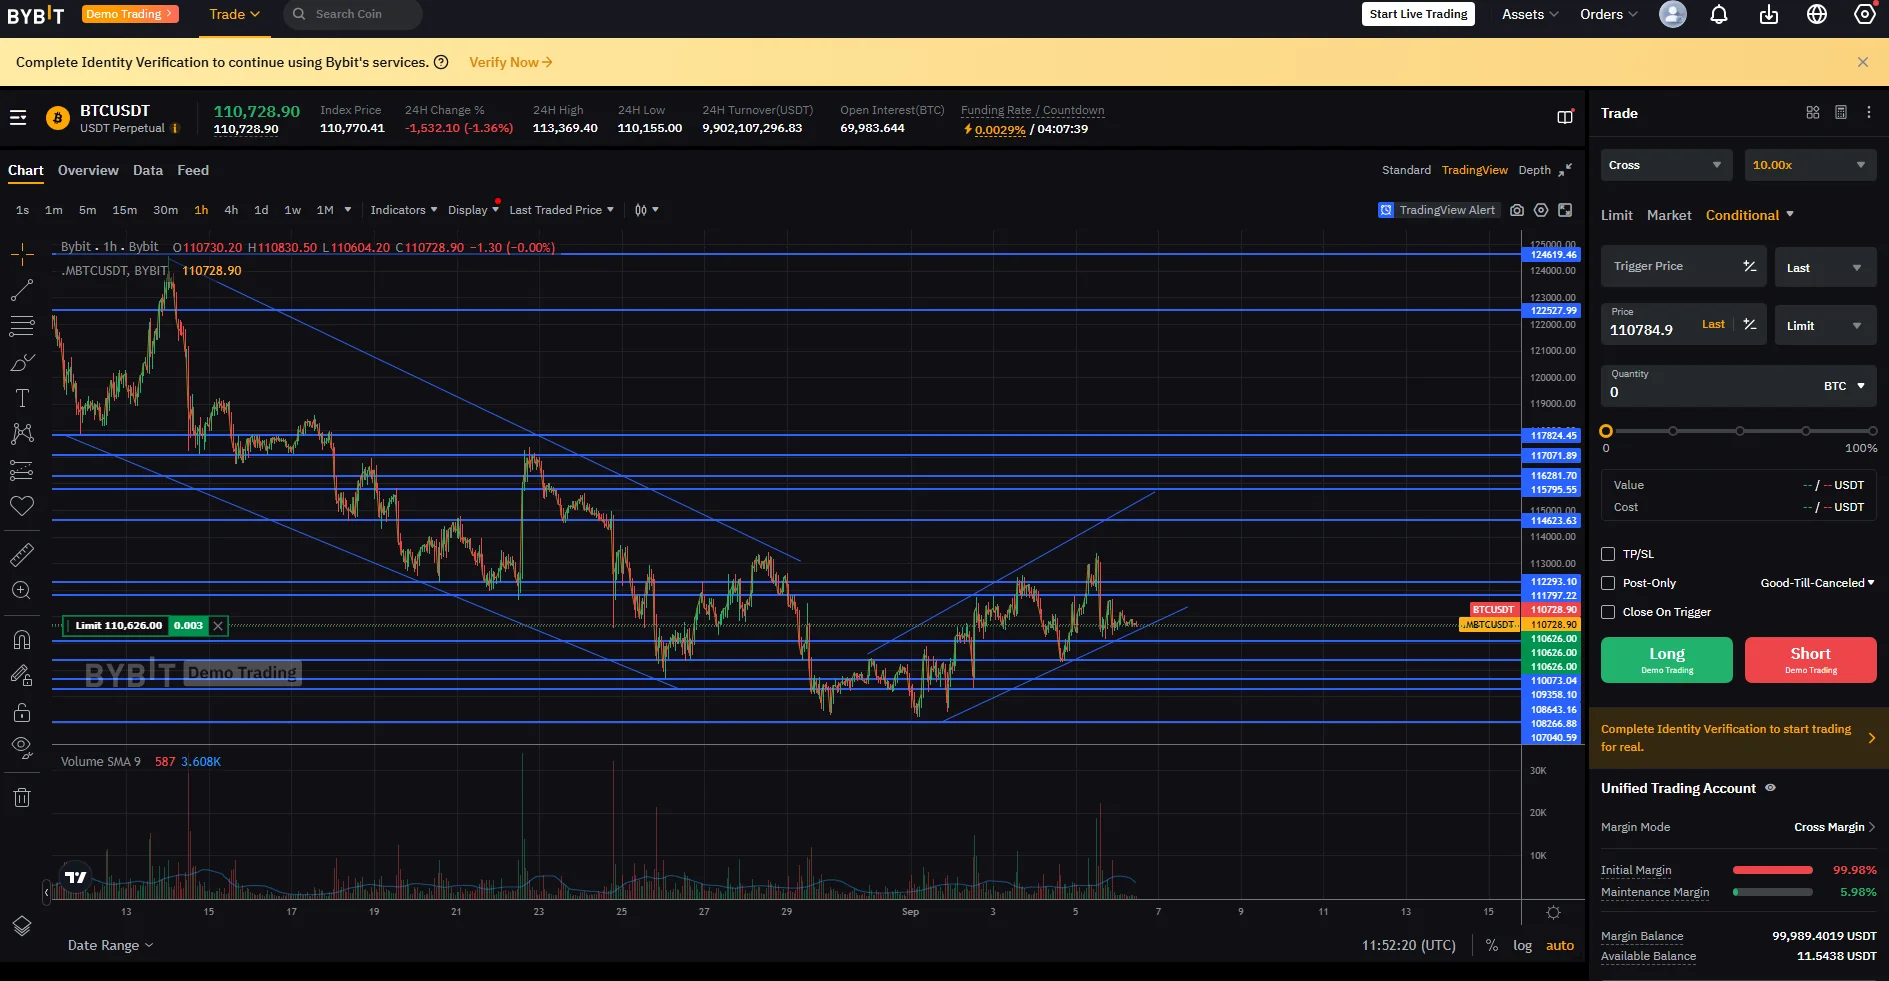The image size is (1889, 981).
Task: Open the Cross margin mode dropdown
Action: pyautogui.click(x=1665, y=165)
